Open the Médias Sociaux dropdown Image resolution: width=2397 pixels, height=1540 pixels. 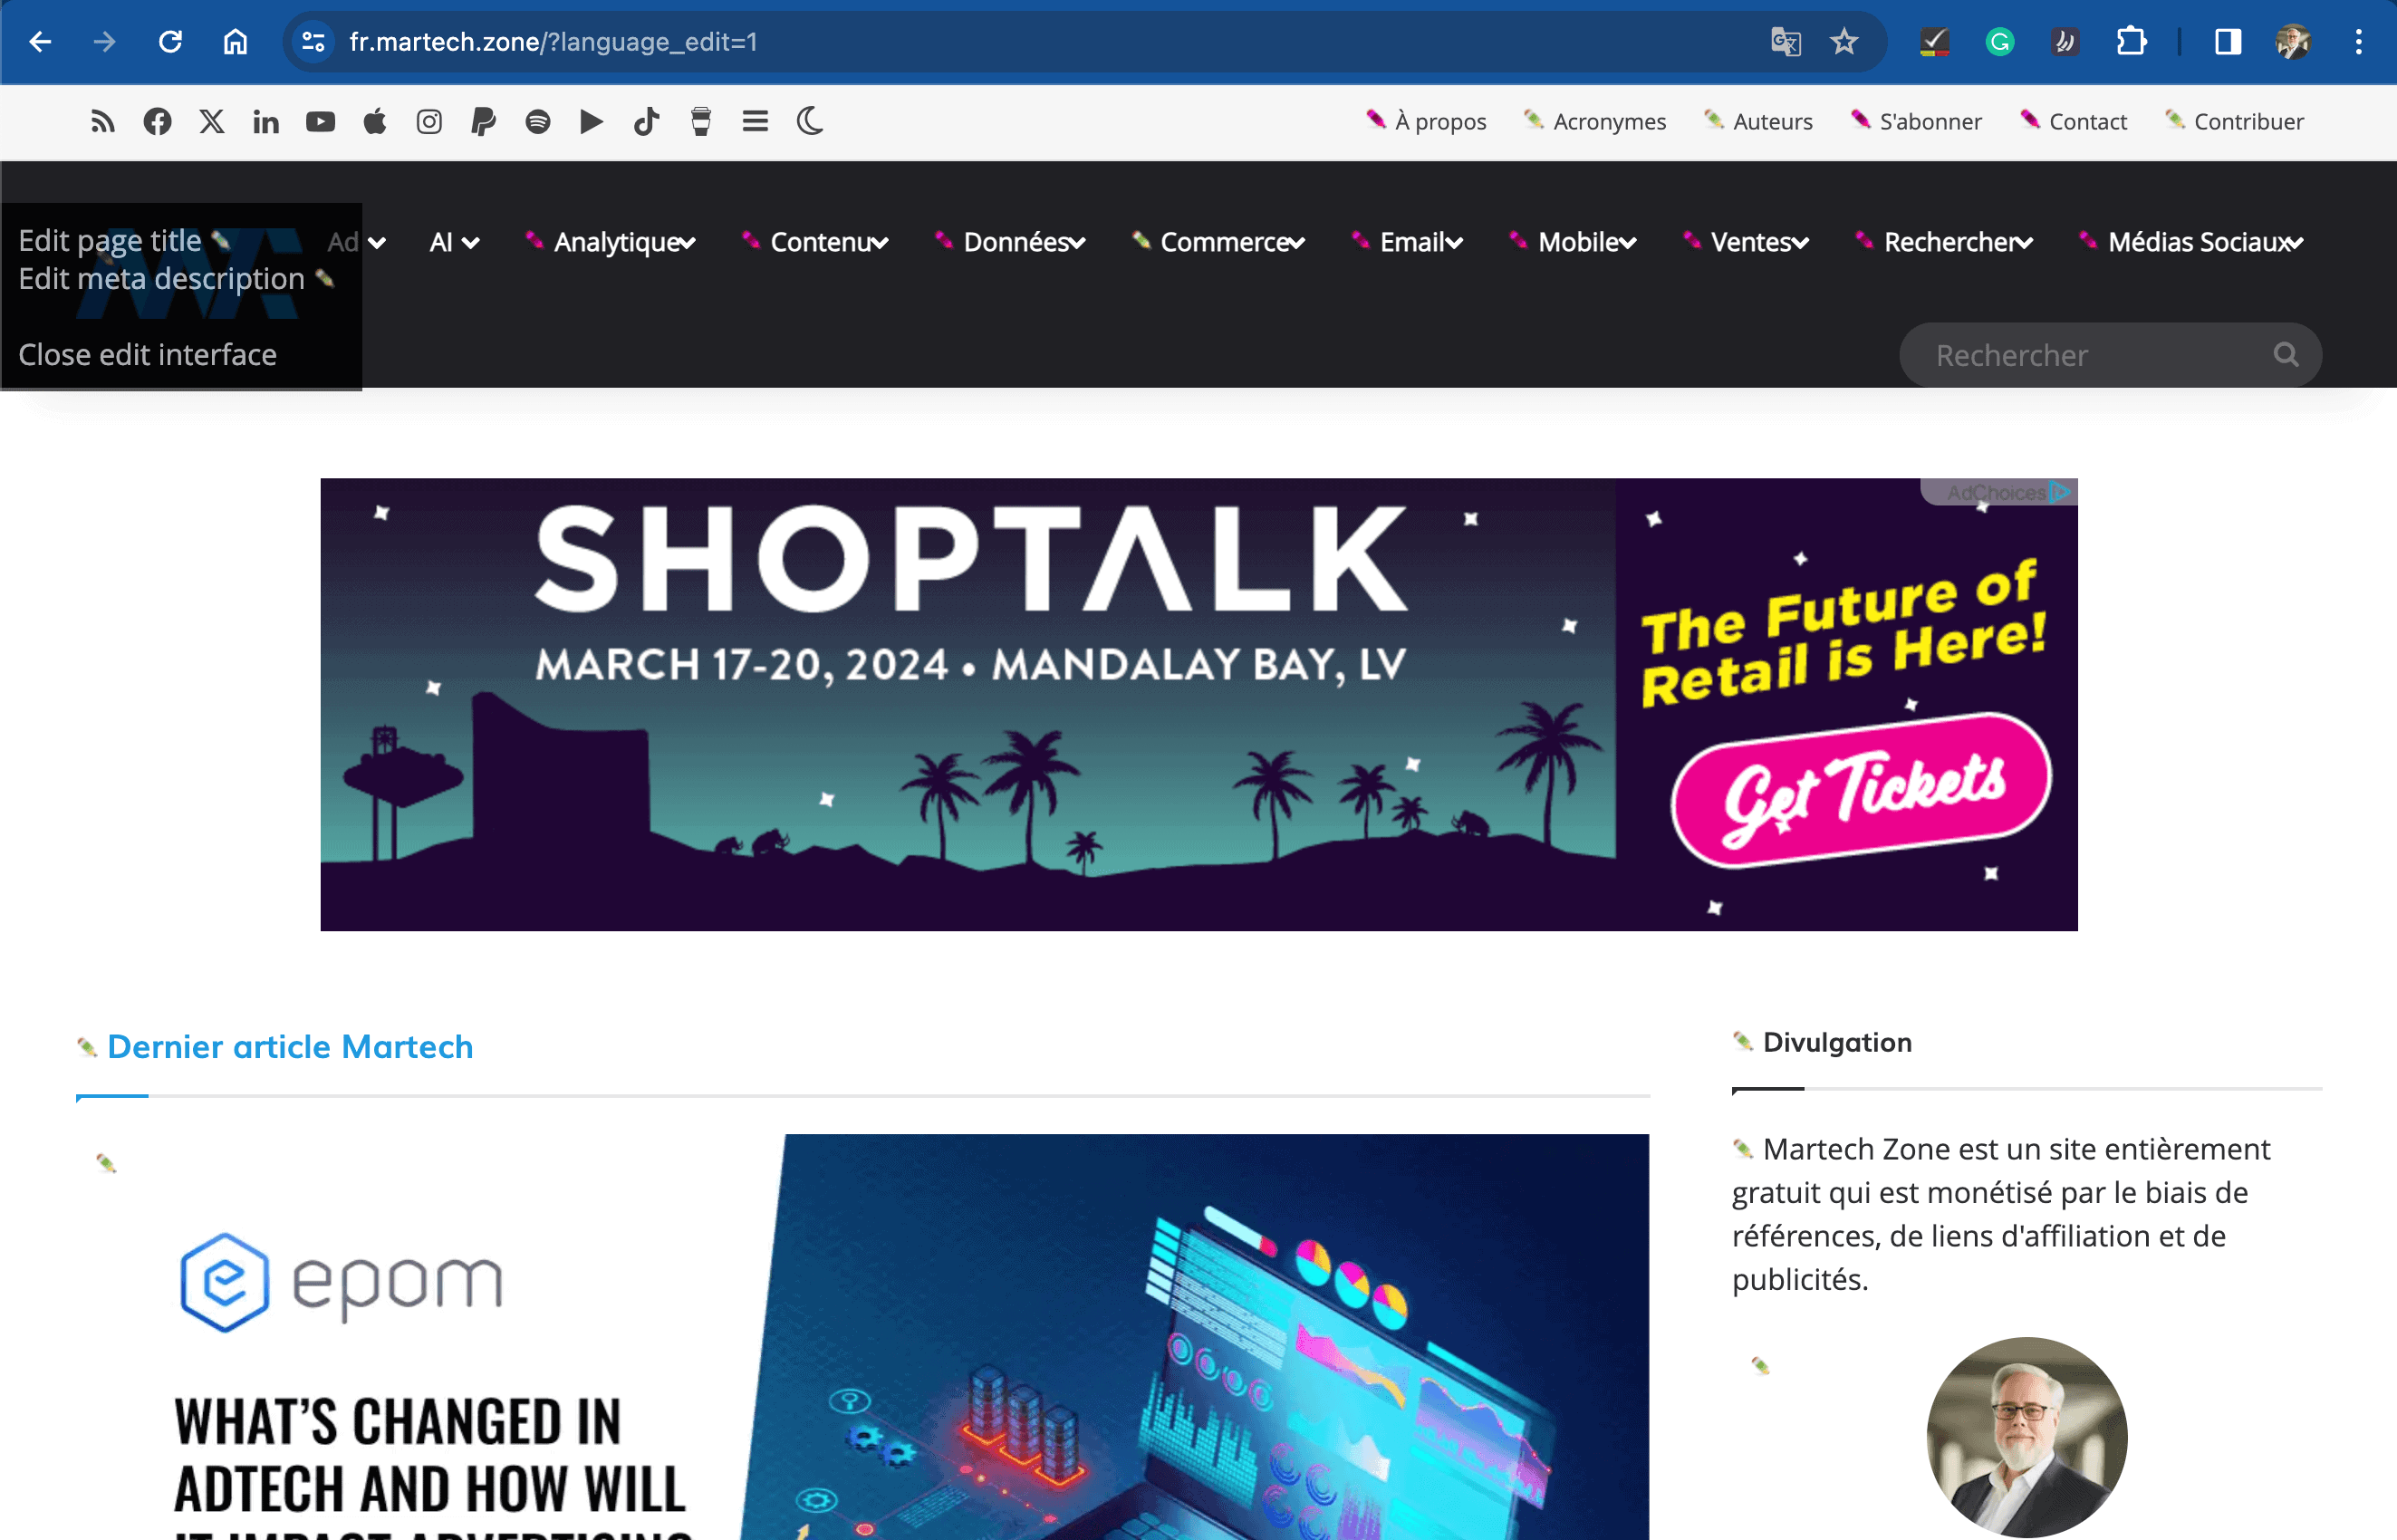[x=2192, y=242]
